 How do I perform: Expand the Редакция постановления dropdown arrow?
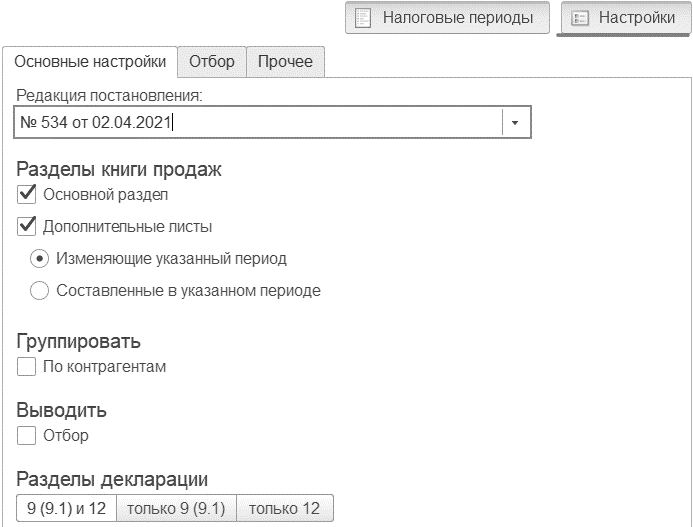pyautogui.click(x=515, y=122)
